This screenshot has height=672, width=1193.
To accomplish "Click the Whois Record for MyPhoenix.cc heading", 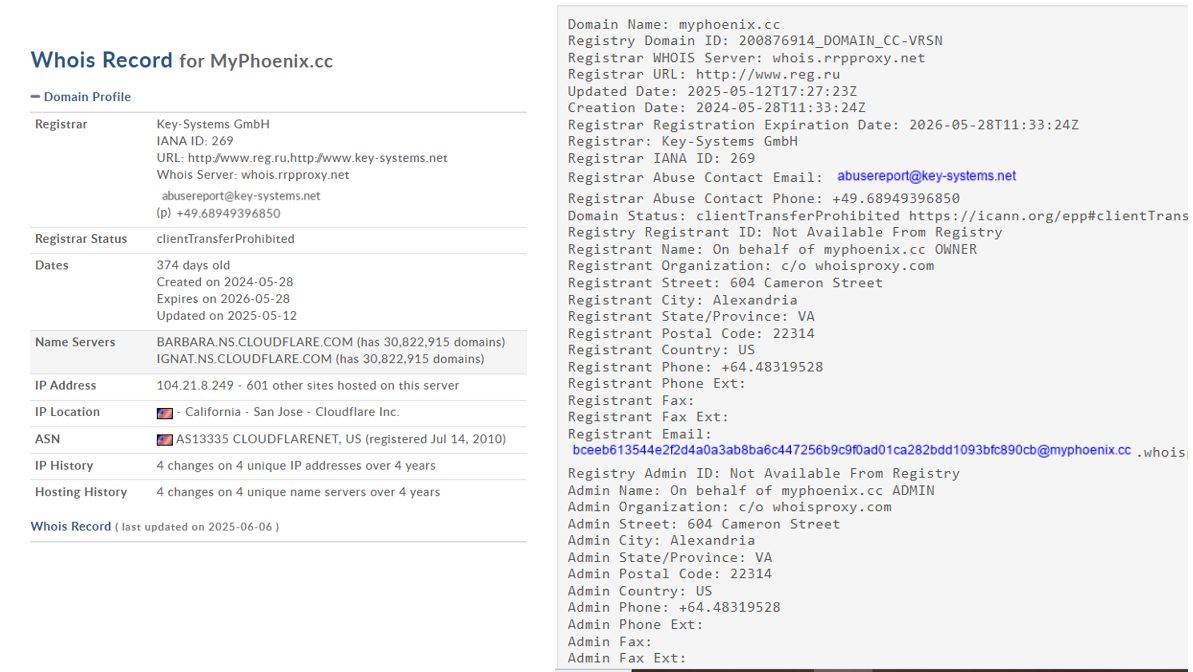I will pyautogui.click(x=182, y=60).
